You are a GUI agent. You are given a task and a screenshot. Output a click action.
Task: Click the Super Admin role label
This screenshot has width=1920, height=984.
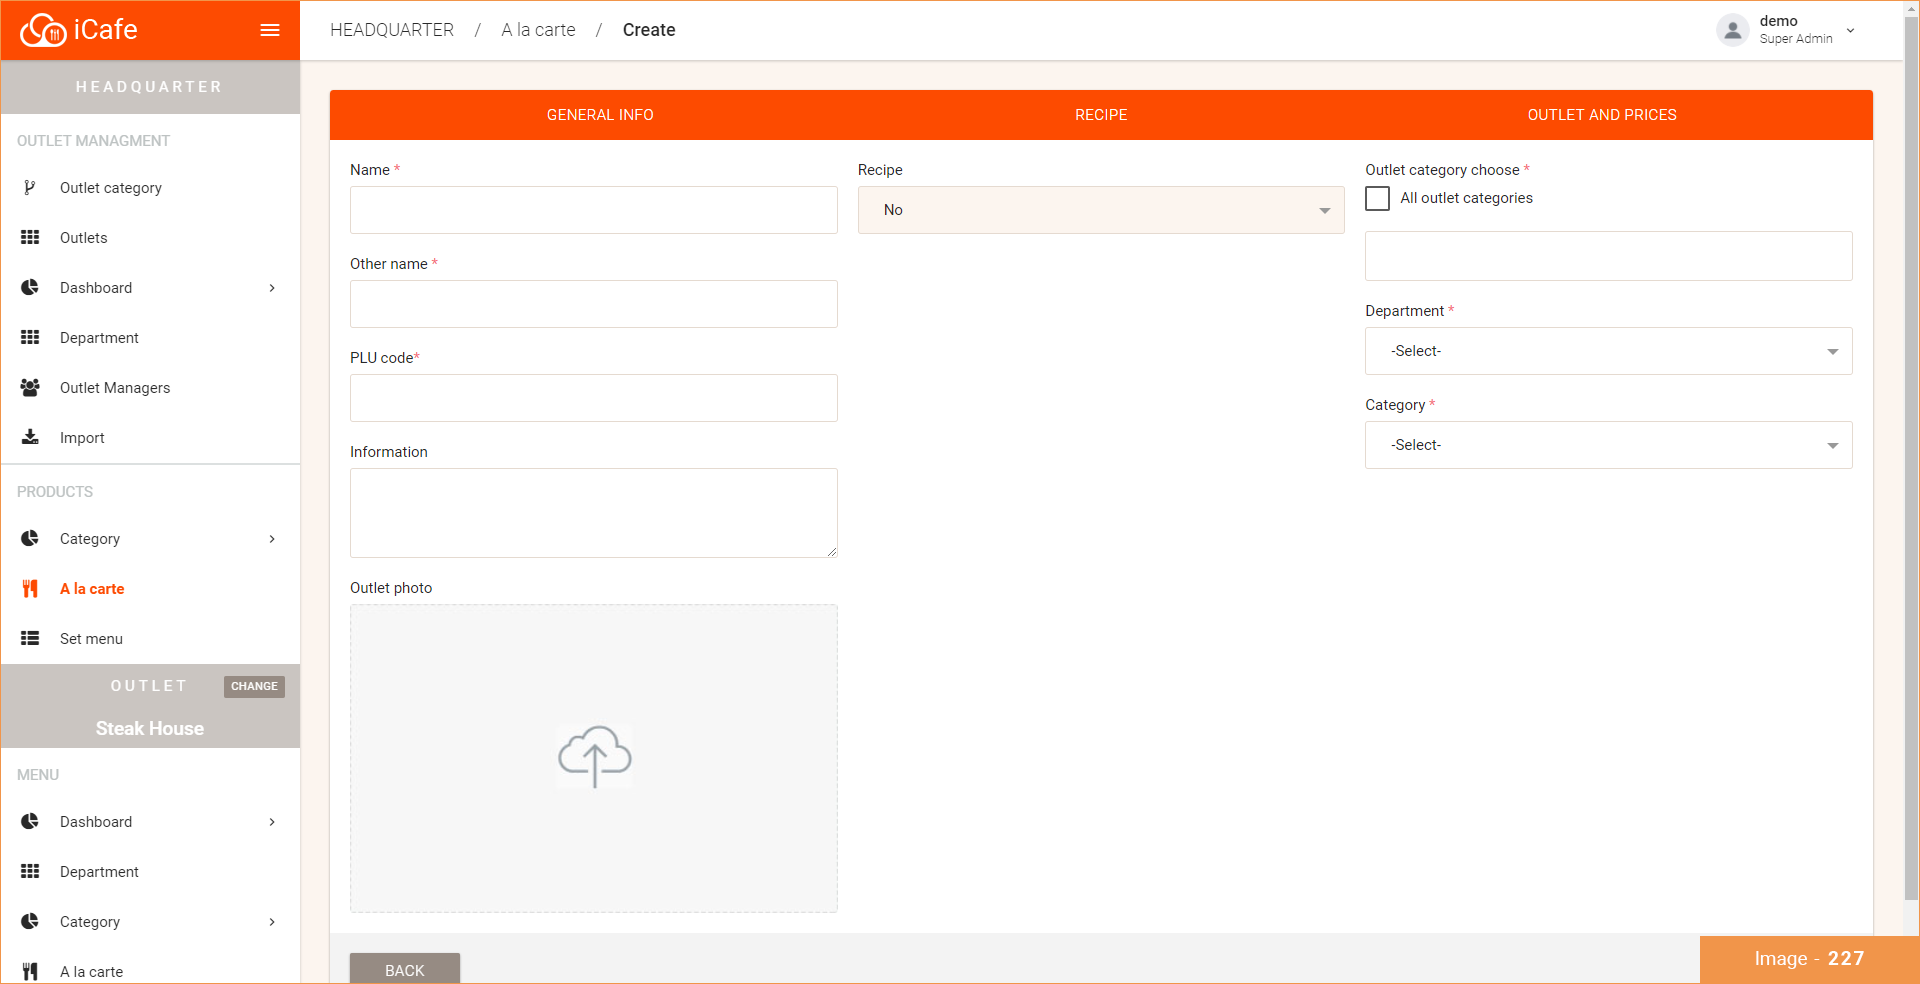click(x=1796, y=39)
